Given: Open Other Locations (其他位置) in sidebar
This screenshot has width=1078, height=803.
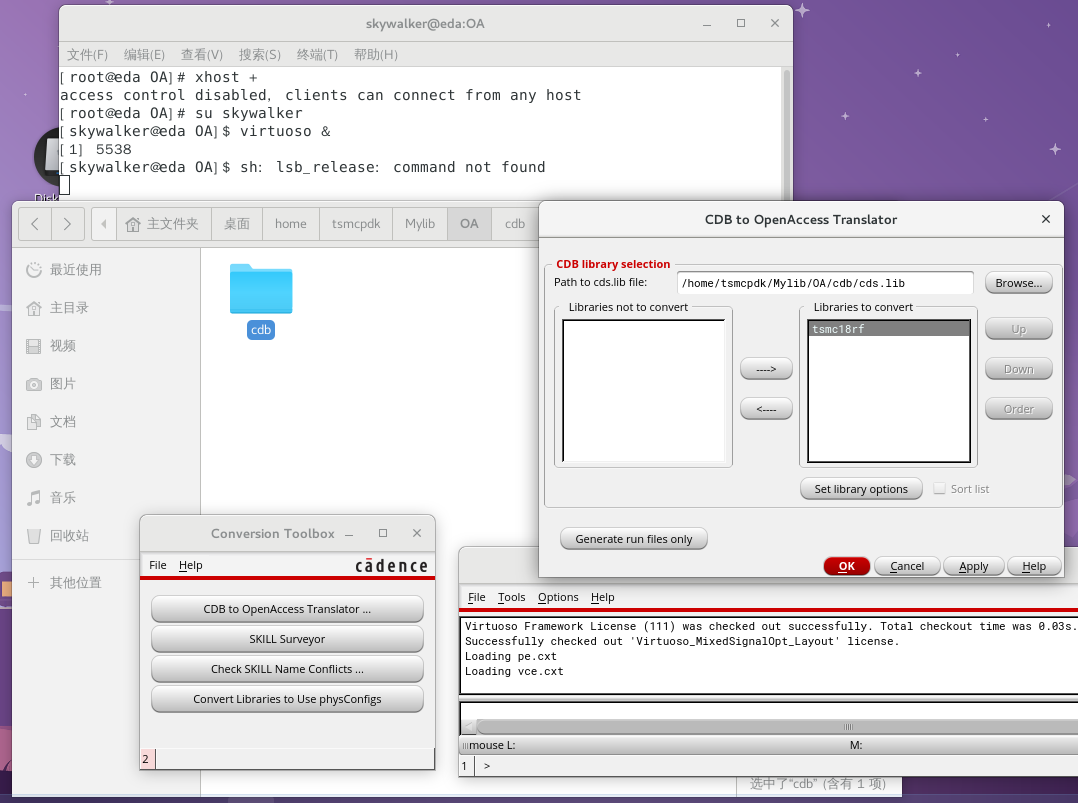Looking at the screenshot, I should tap(63, 582).
